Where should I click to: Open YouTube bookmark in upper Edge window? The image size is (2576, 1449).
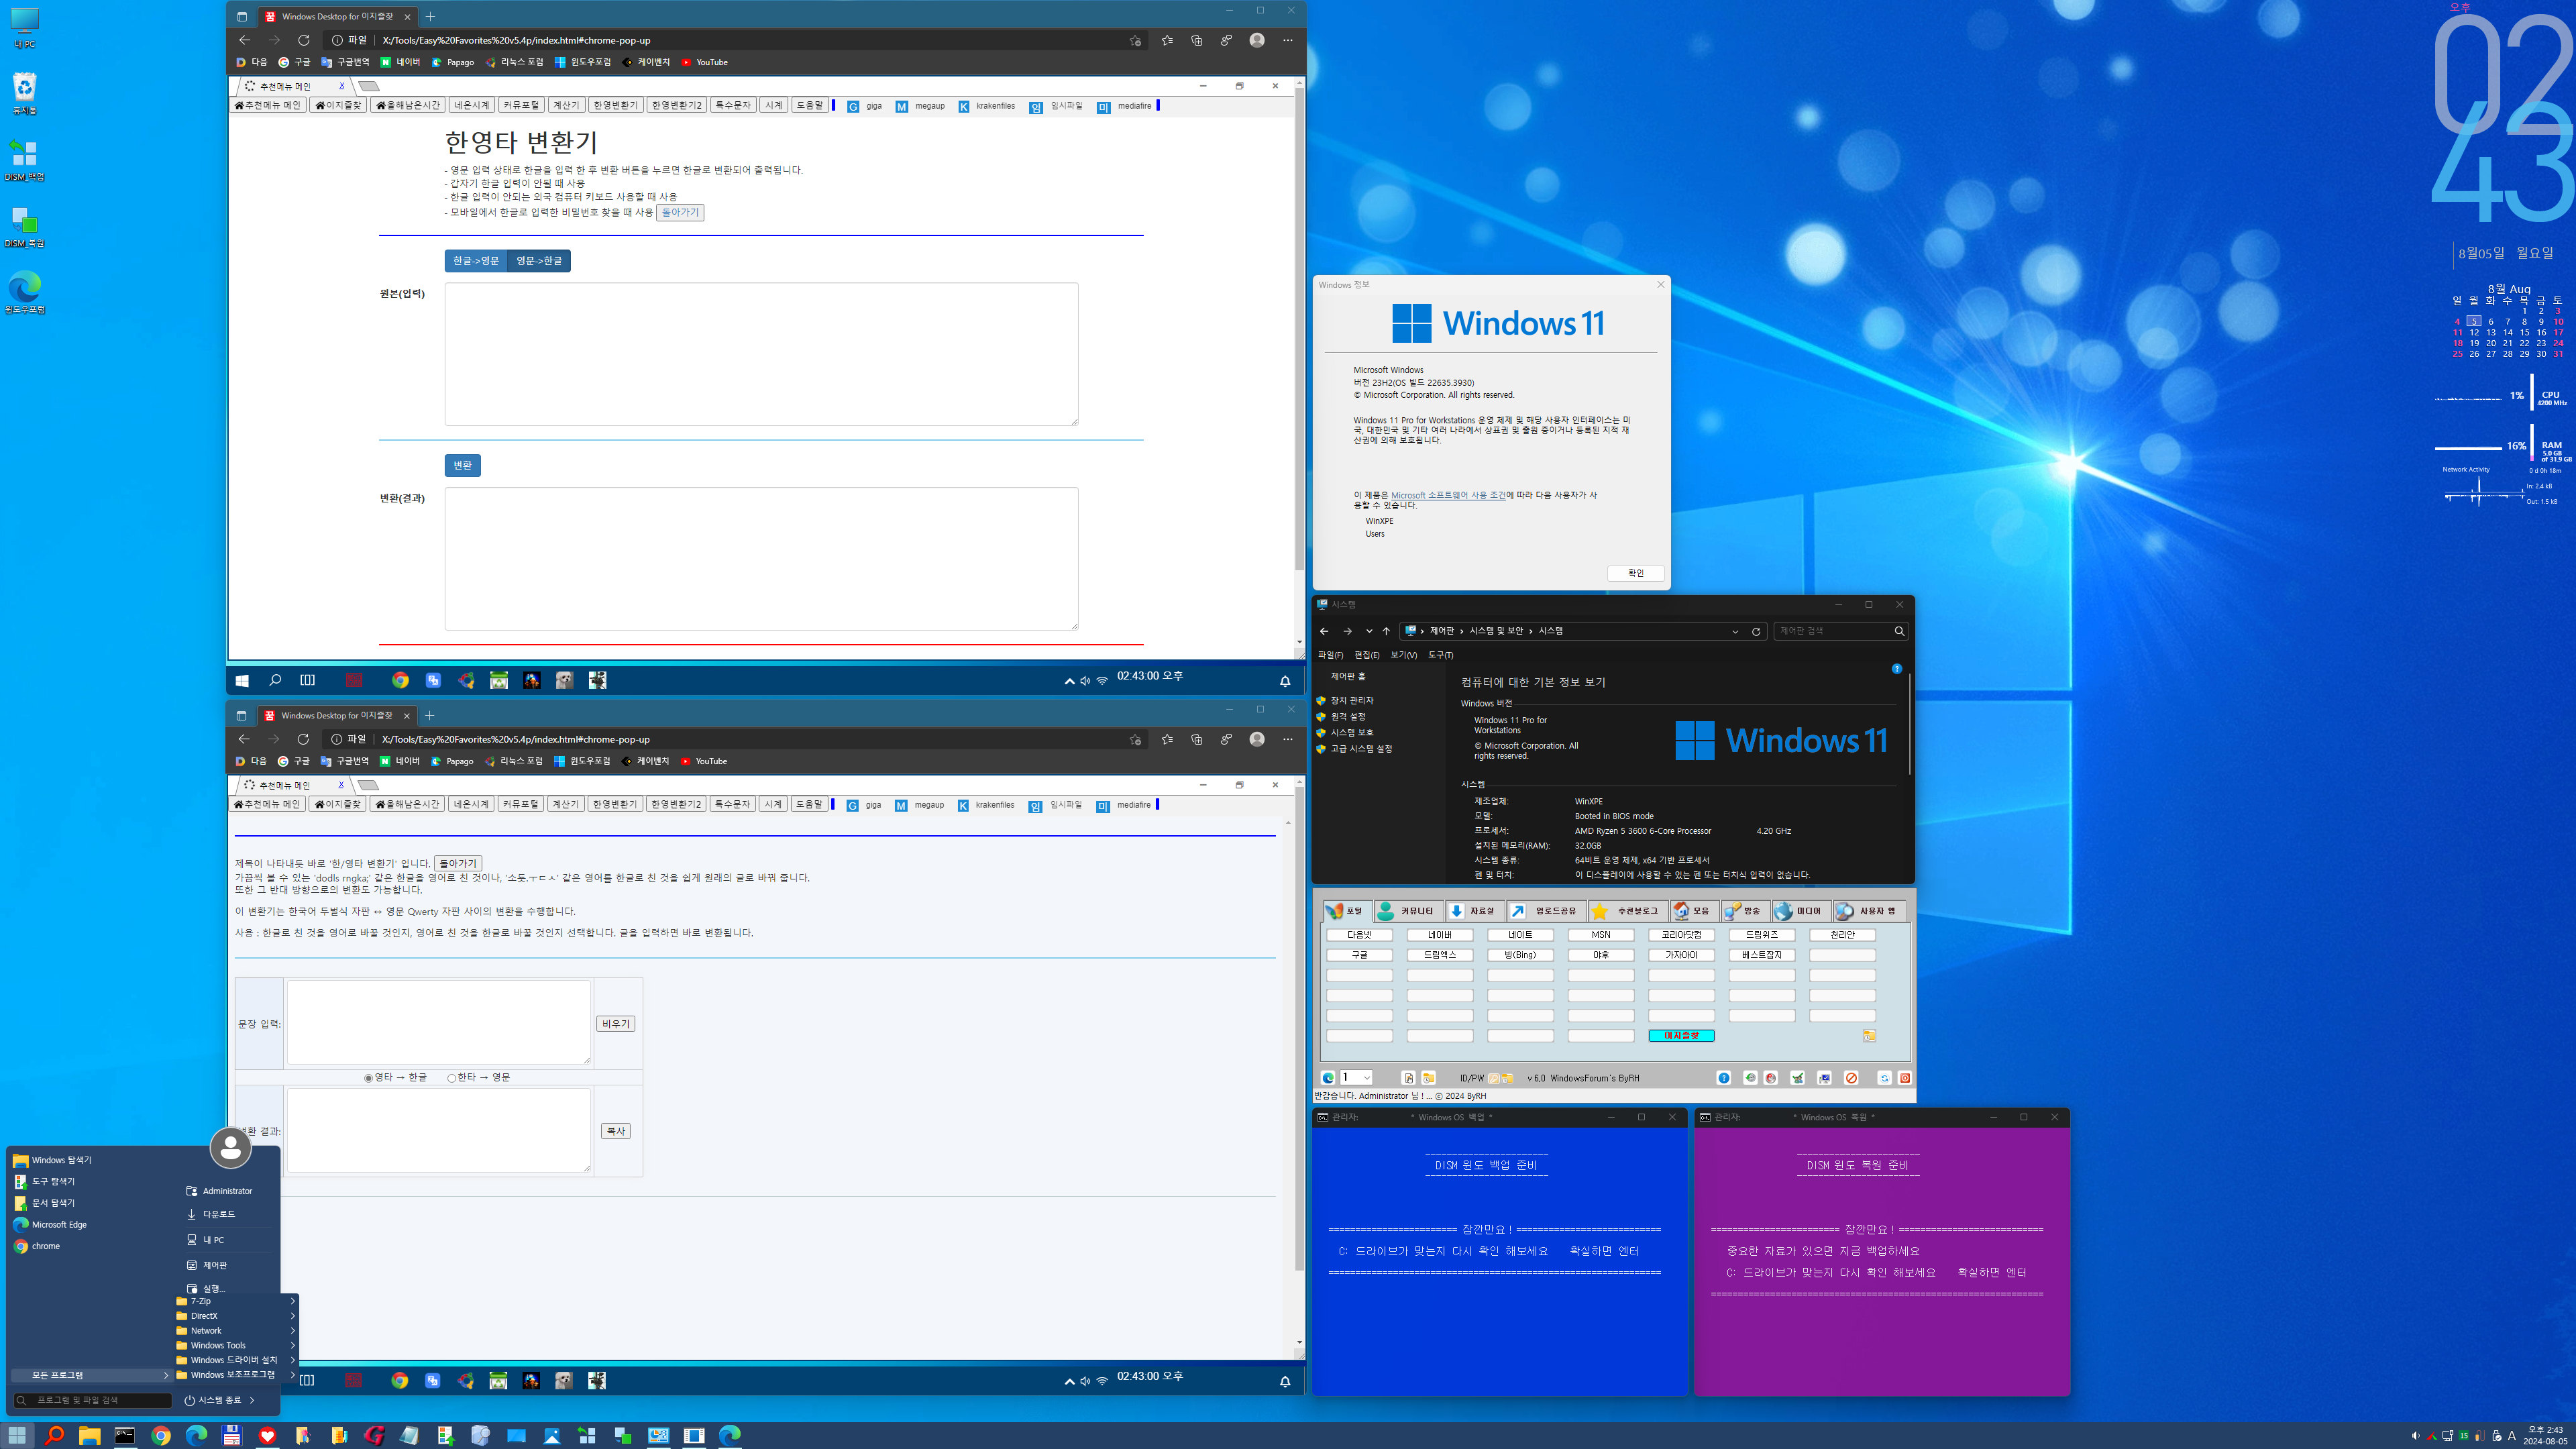click(x=704, y=62)
